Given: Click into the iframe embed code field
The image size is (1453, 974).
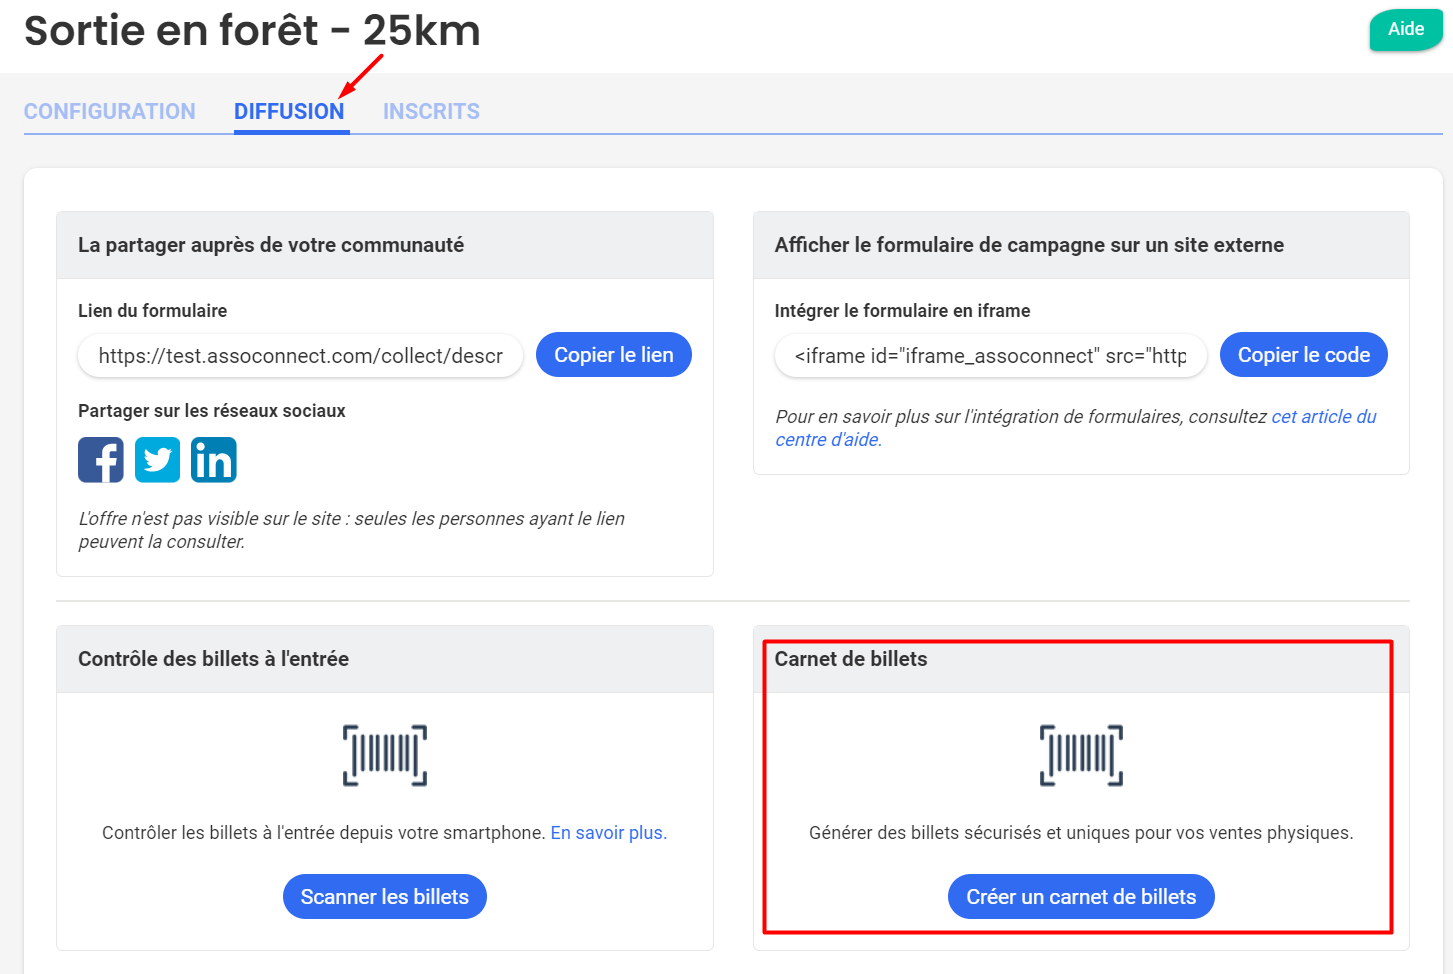Looking at the screenshot, I should coord(990,356).
